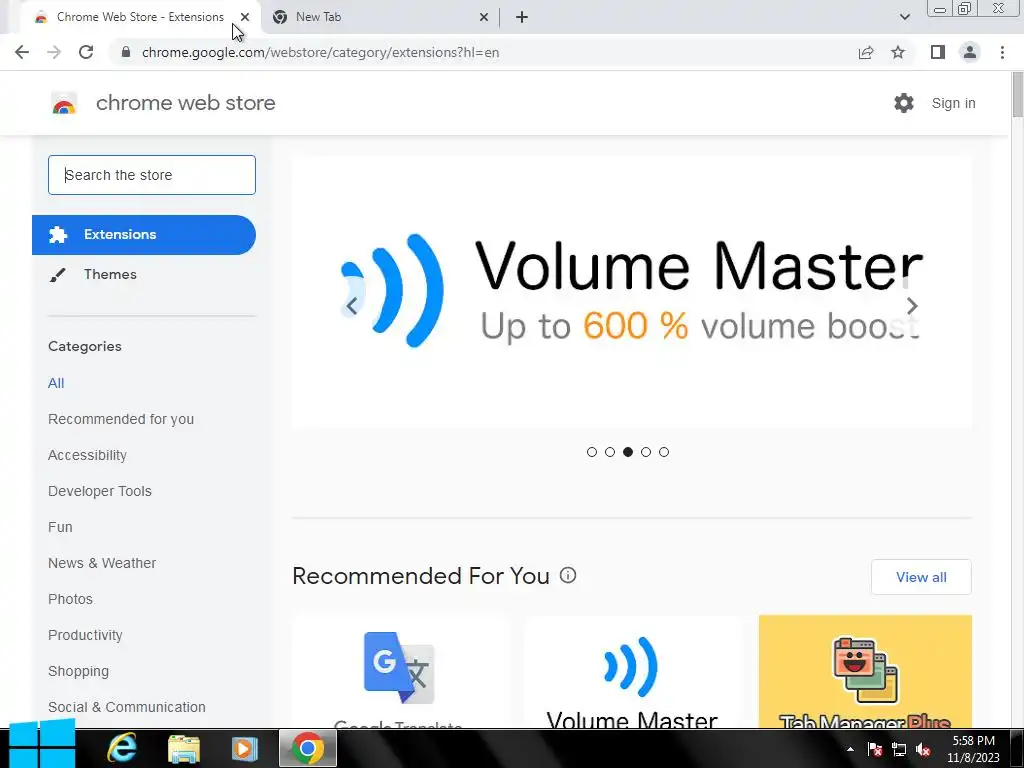Select second carousel dot

tap(610, 452)
